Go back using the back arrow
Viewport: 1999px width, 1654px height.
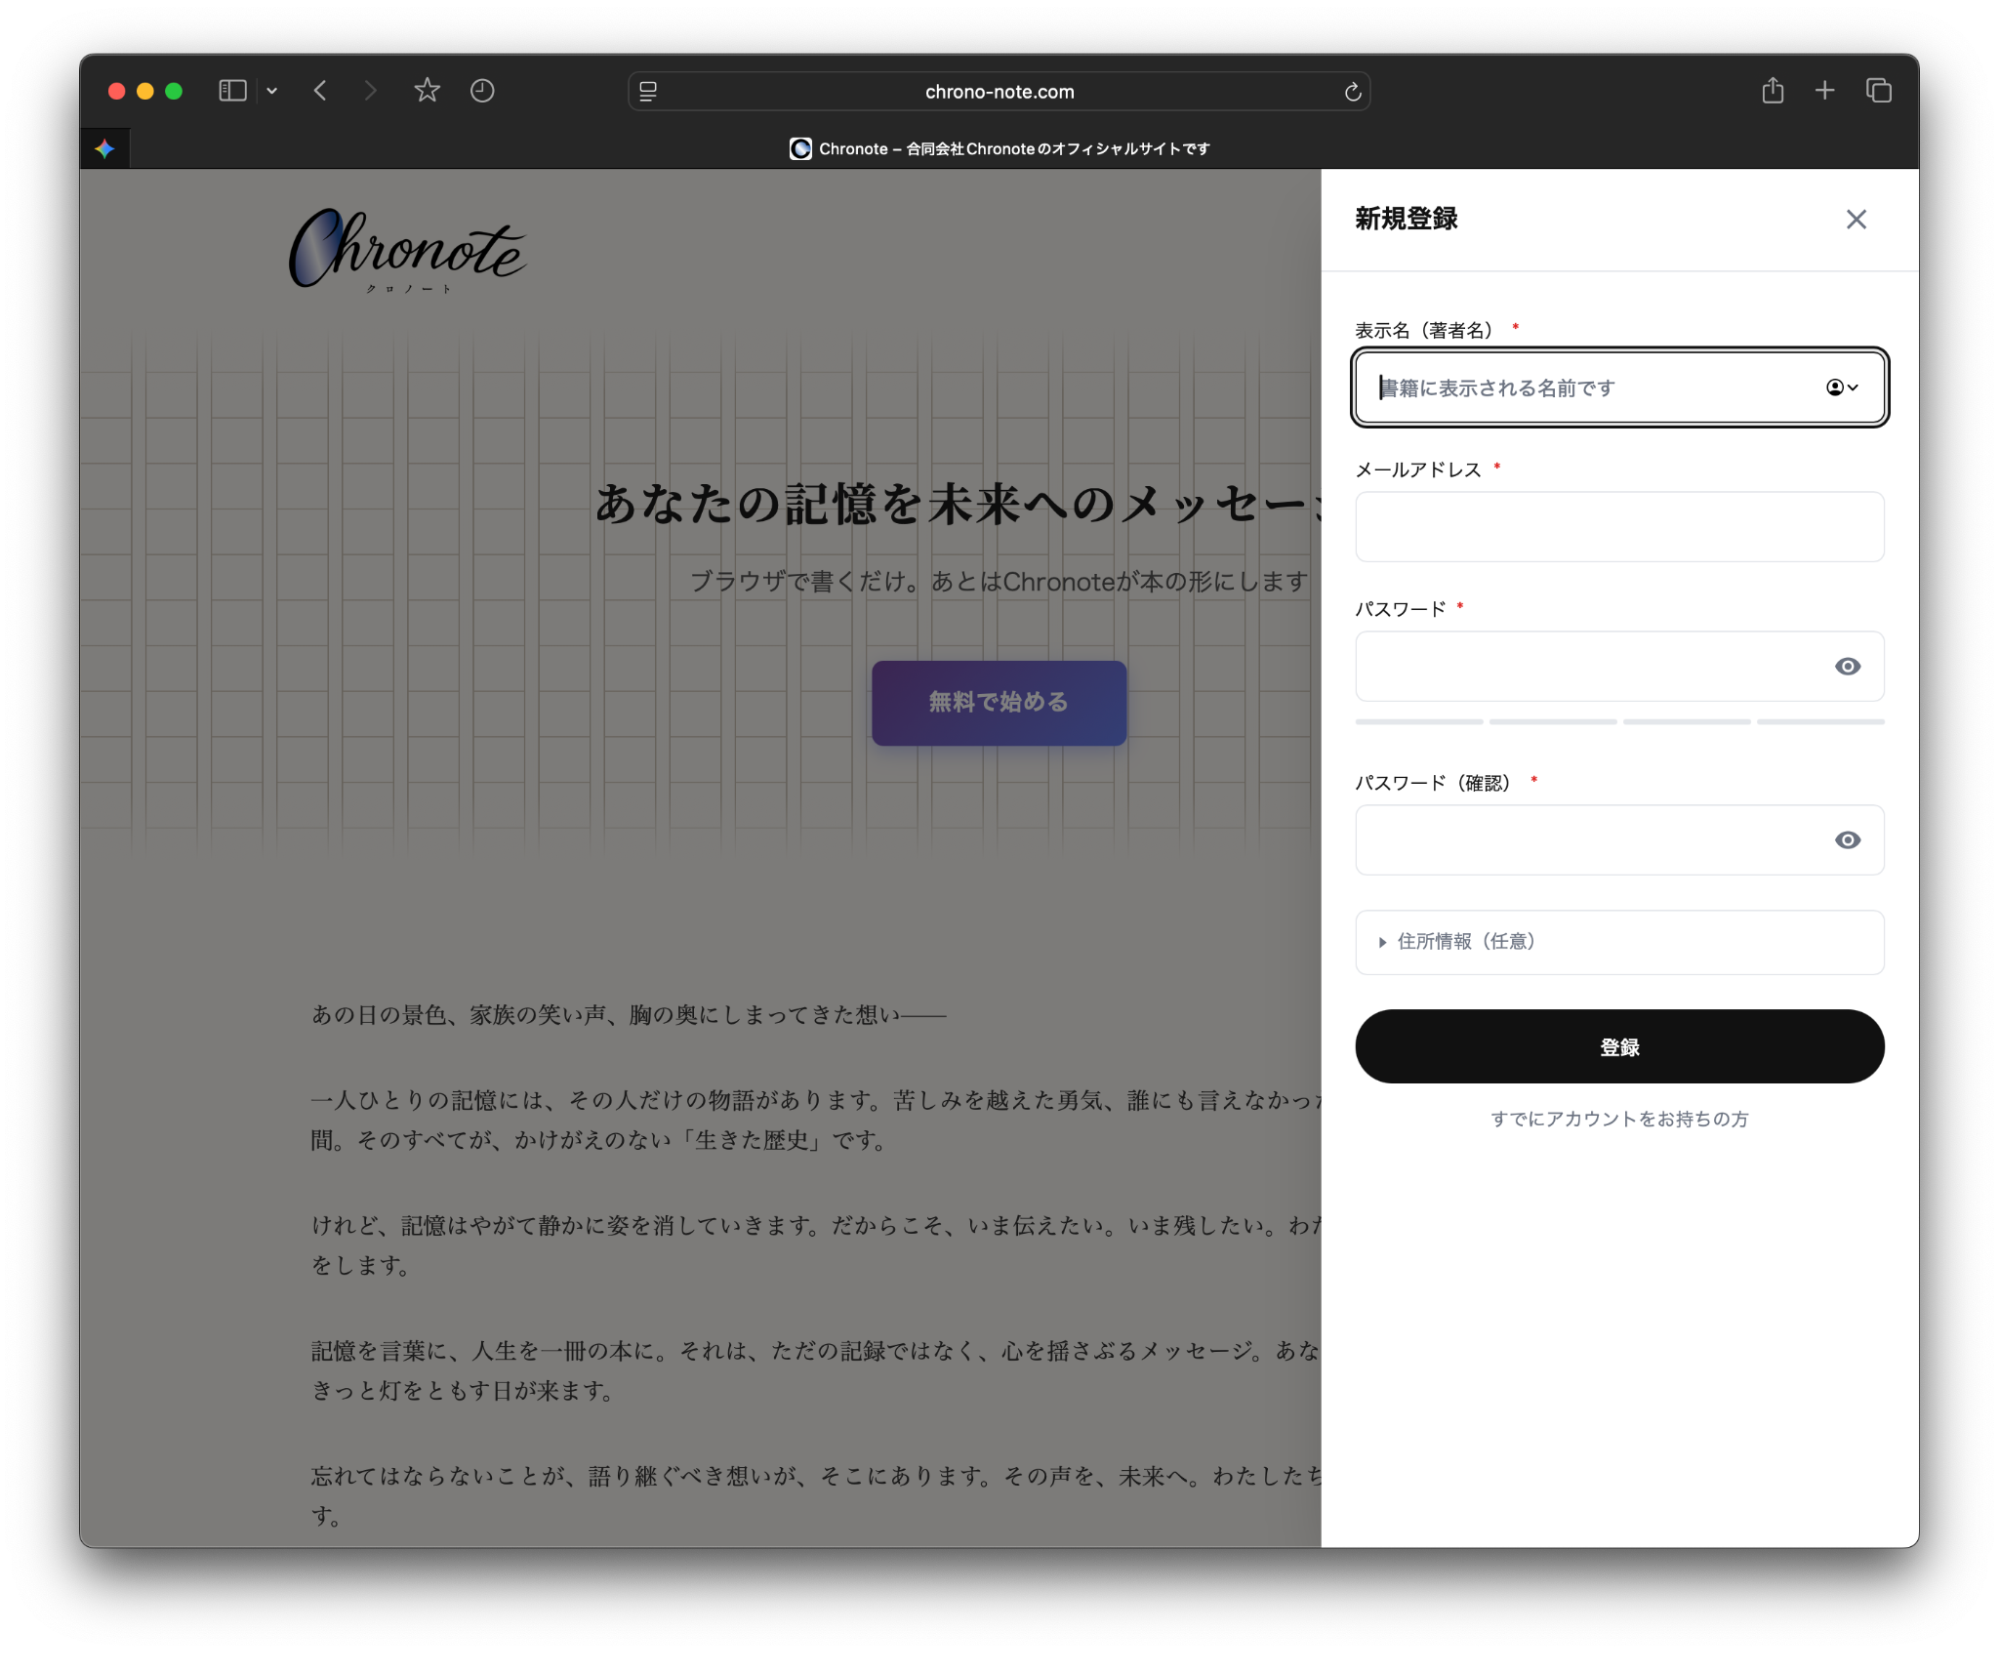point(320,90)
